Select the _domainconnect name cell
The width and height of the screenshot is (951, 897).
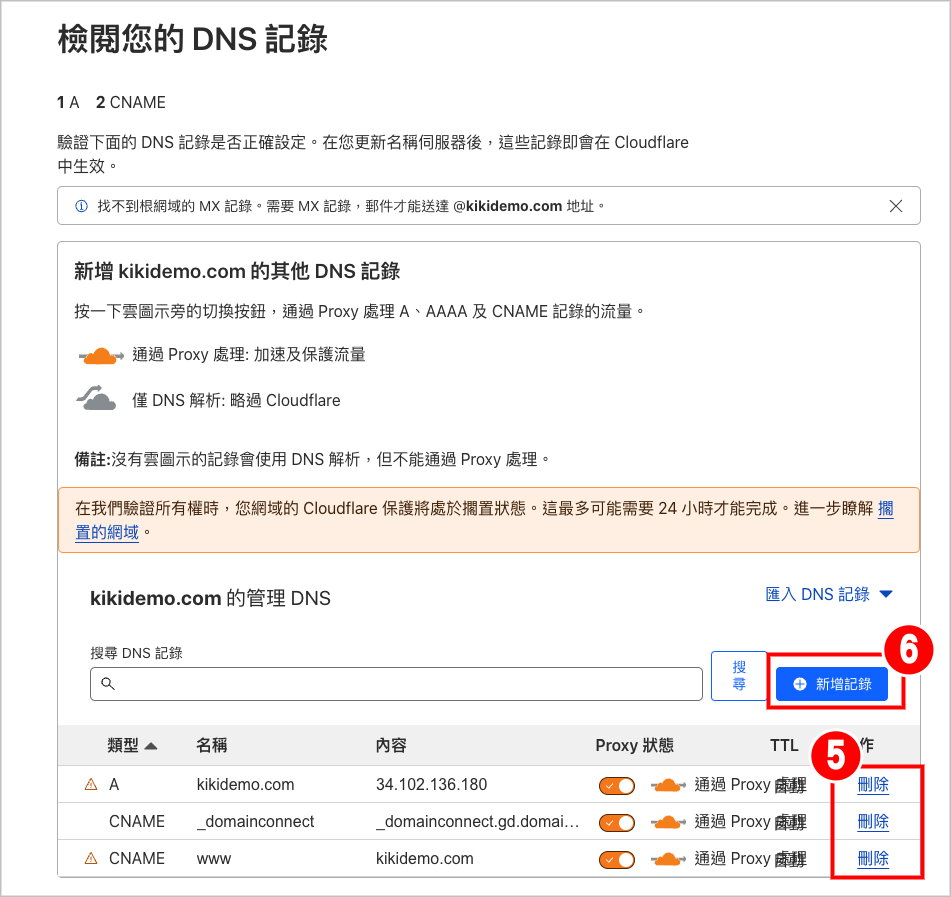pyautogui.click(x=255, y=821)
